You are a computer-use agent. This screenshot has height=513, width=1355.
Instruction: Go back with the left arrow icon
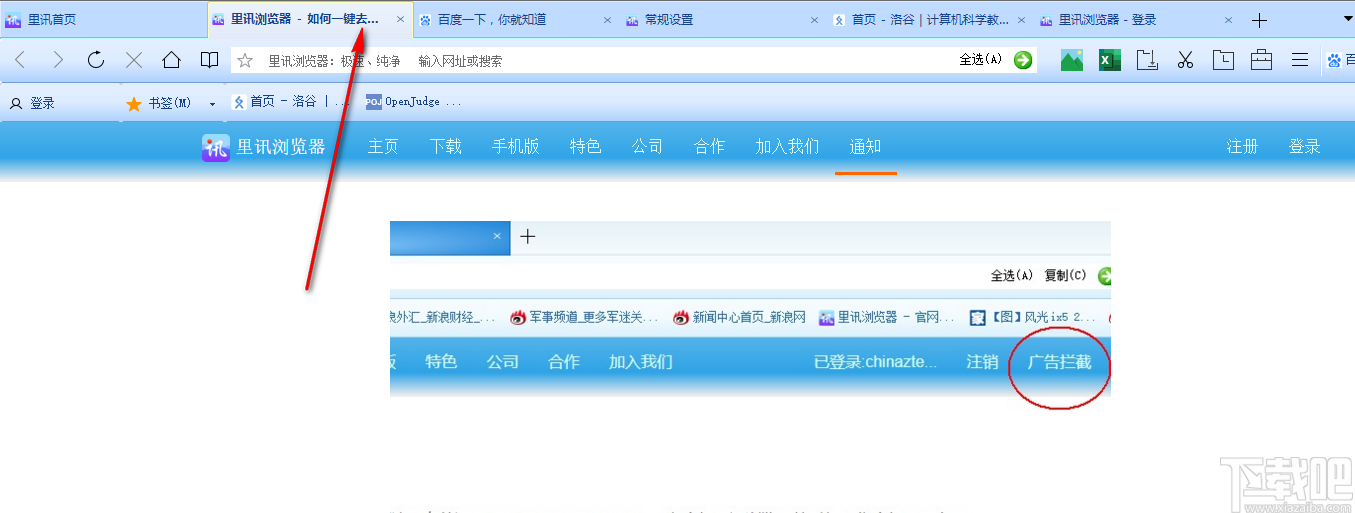pos(20,60)
